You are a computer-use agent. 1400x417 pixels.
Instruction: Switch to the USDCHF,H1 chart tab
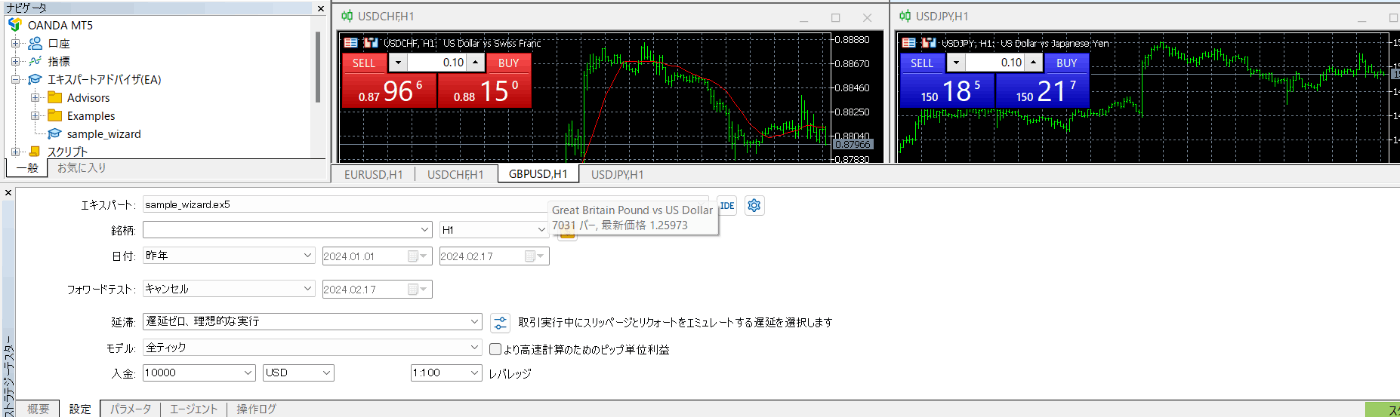tap(457, 174)
